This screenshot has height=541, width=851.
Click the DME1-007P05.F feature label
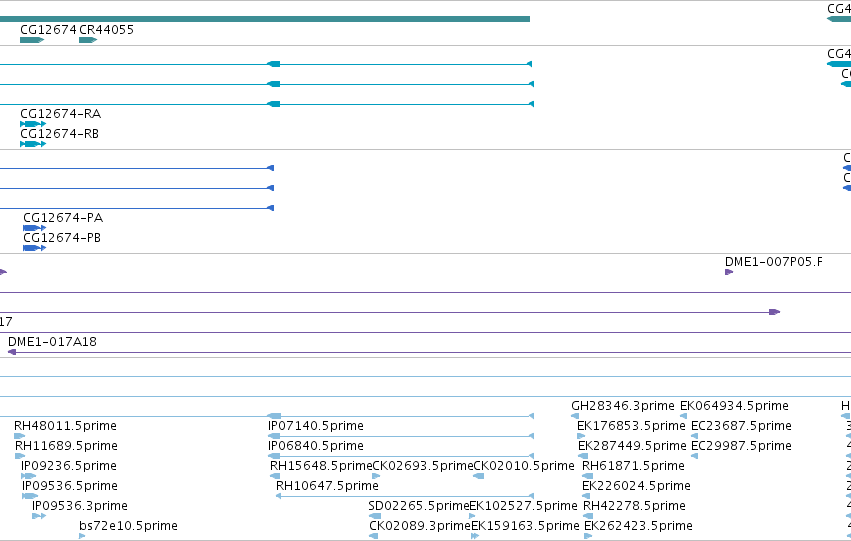(773, 262)
